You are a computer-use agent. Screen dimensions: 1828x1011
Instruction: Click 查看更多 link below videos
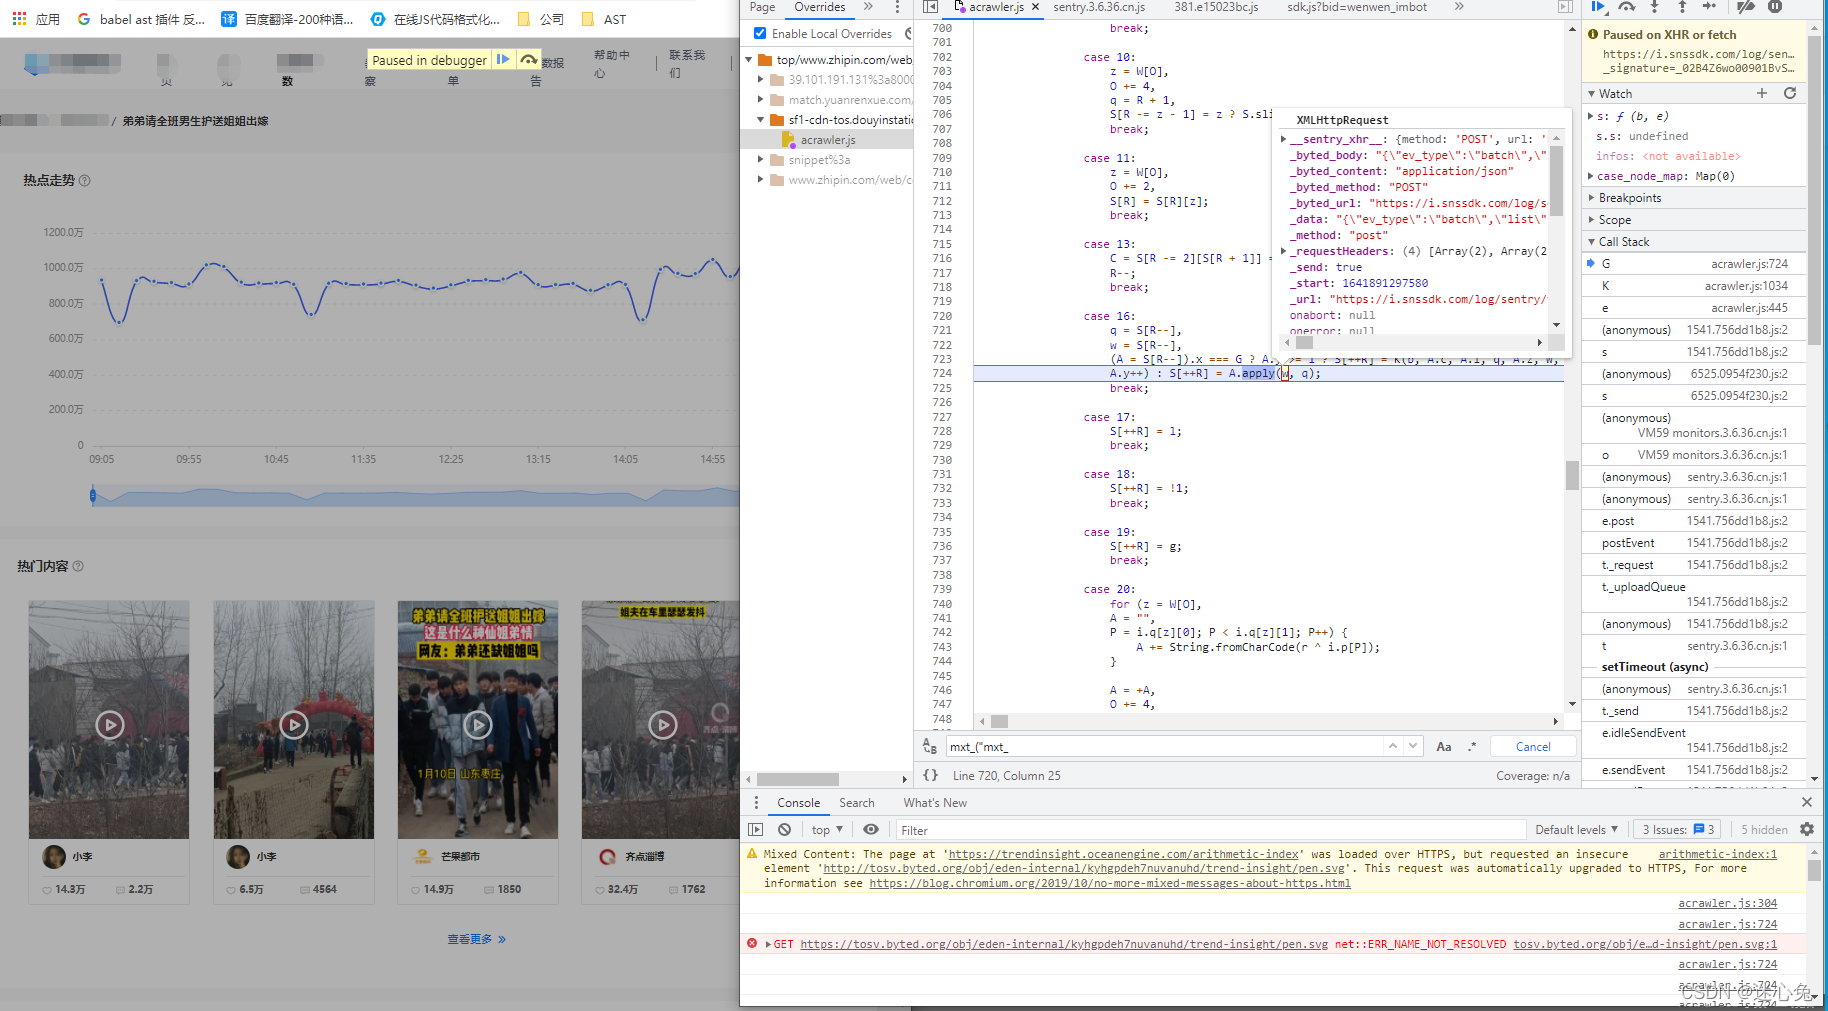click(x=476, y=939)
